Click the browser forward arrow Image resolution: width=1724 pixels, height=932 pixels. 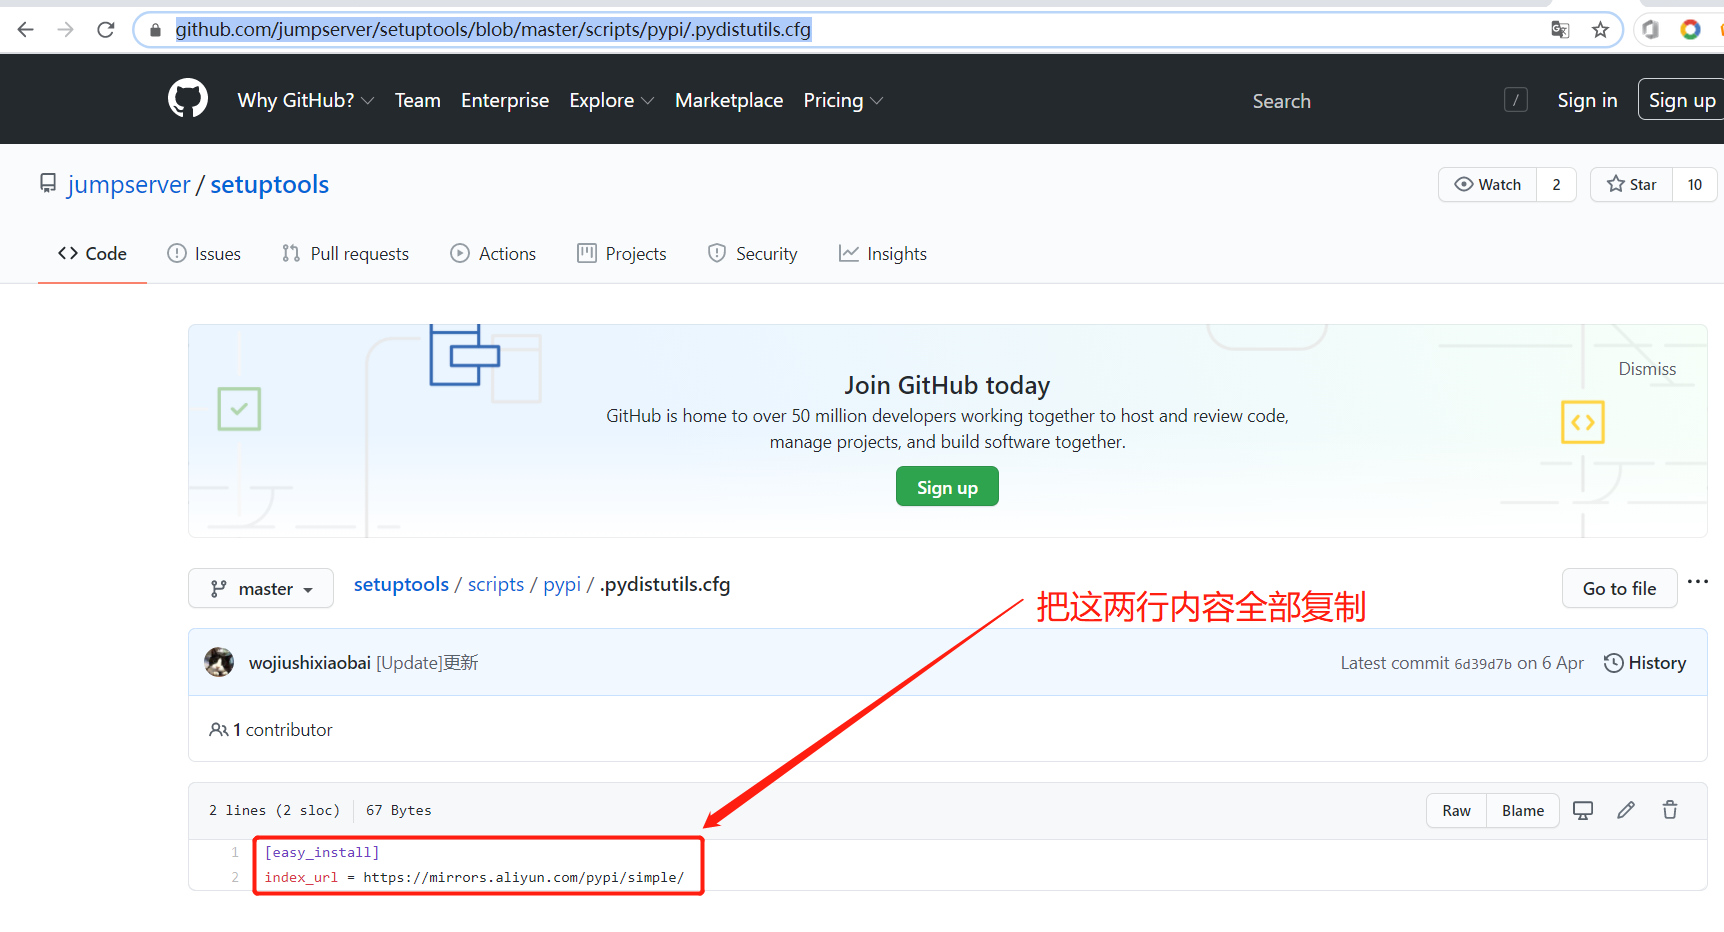tap(66, 30)
